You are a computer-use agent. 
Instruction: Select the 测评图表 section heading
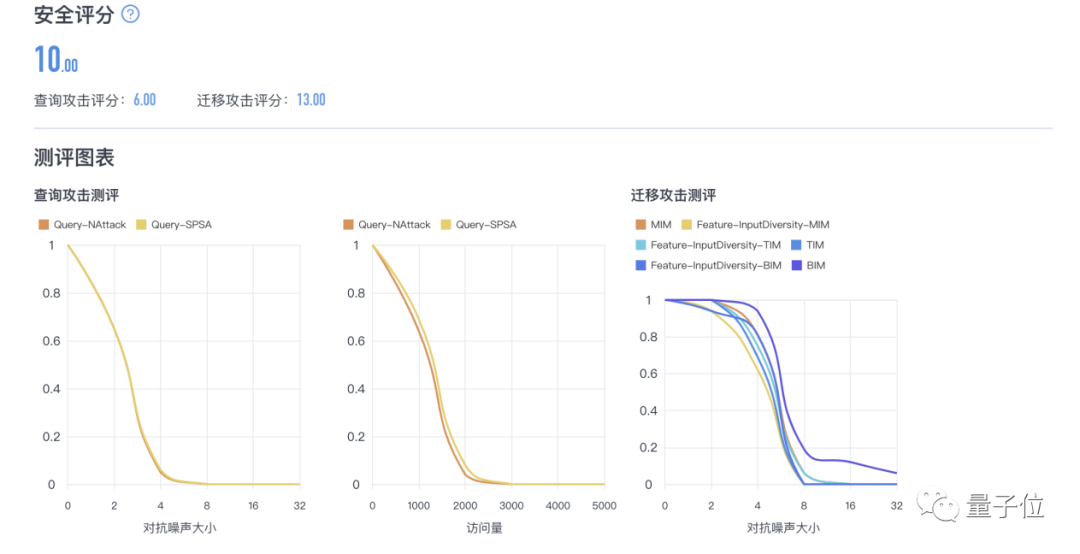tap(74, 157)
